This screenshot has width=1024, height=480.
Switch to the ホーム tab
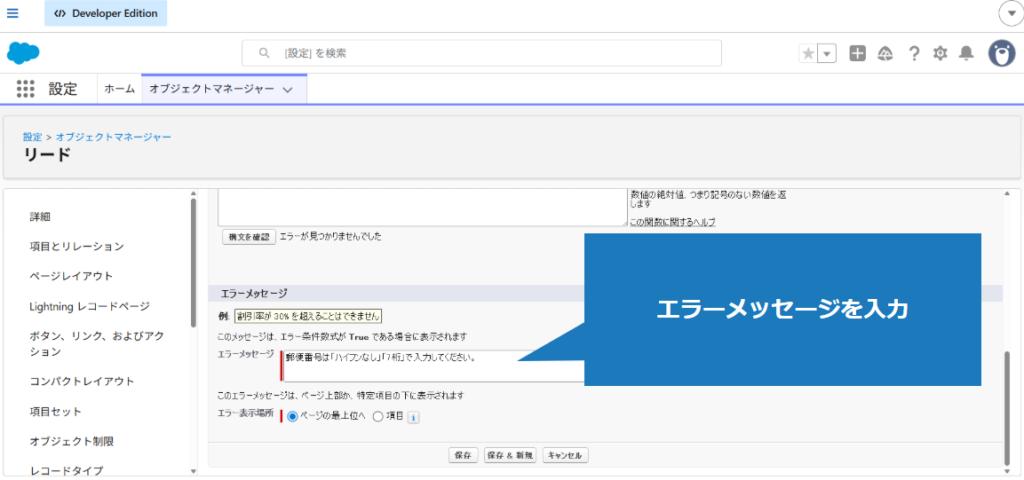pos(119,89)
